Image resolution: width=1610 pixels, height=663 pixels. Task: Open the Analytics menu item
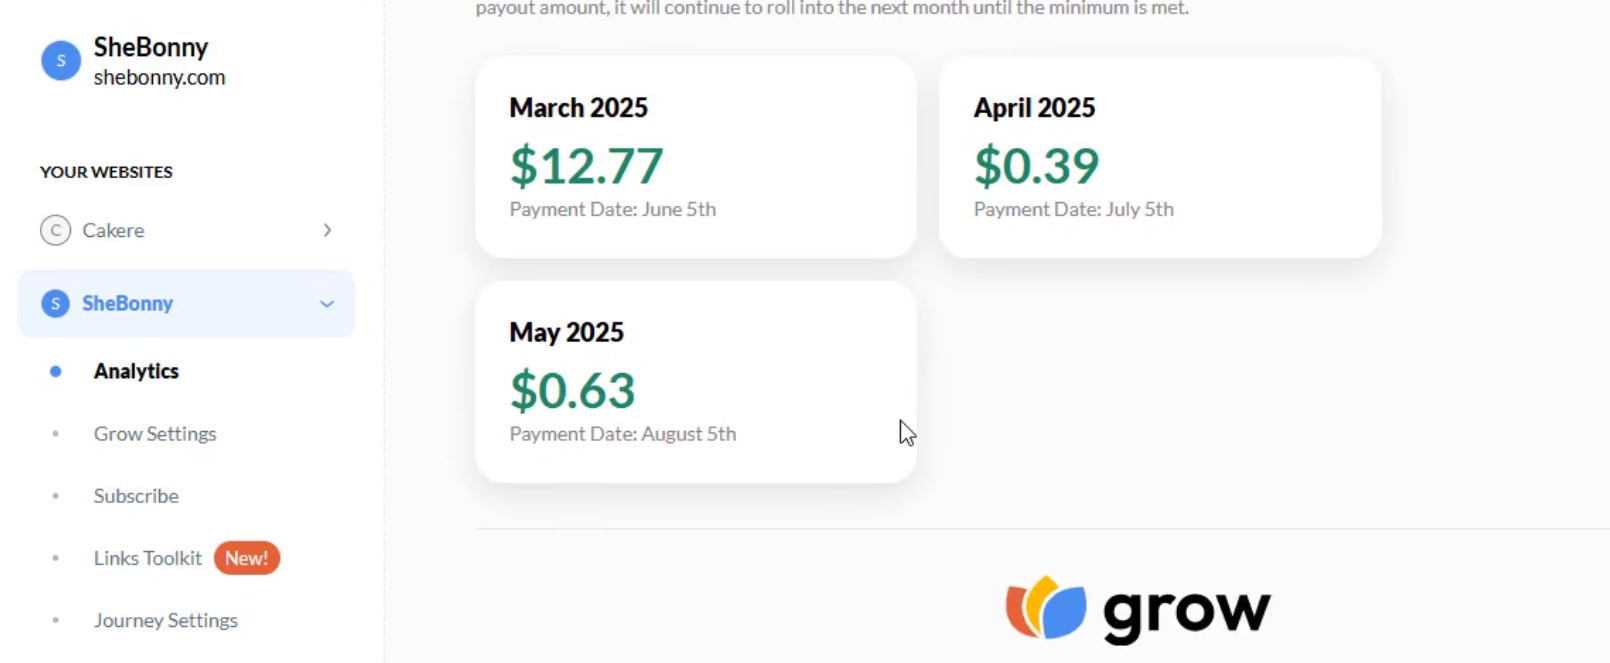coord(136,371)
